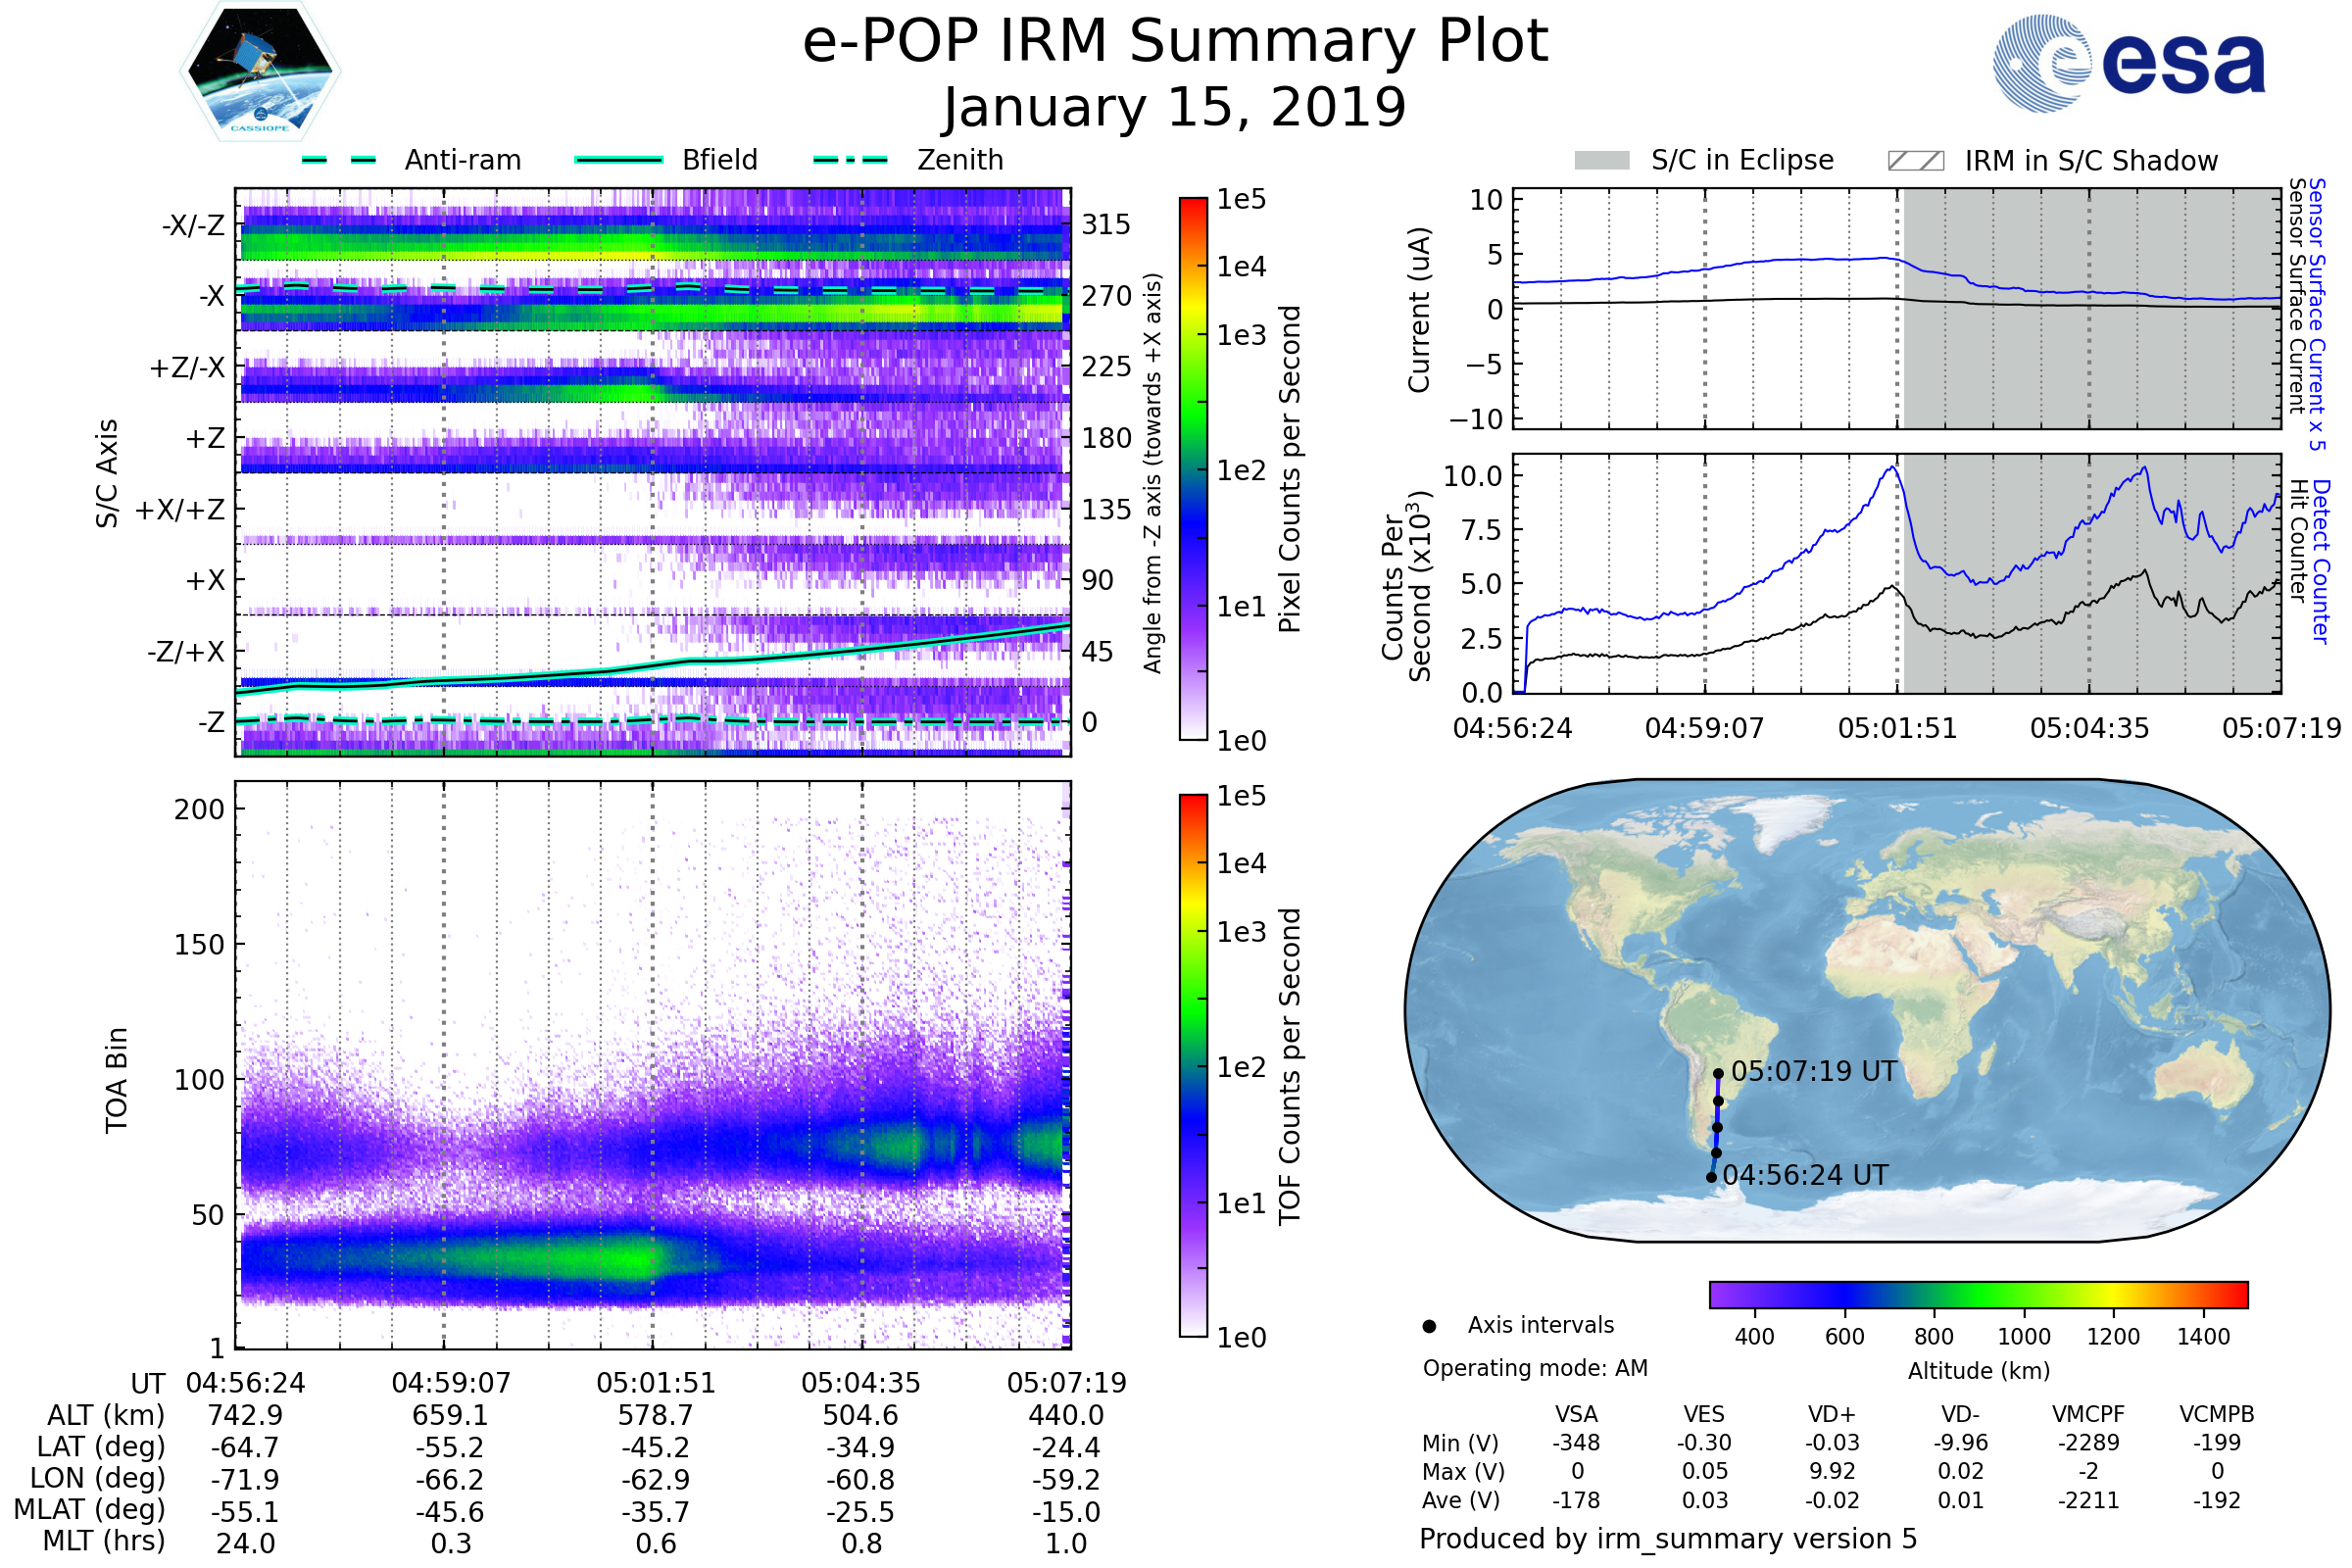
Task: Click the ESA logo
Action: [x=2128, y=64]
